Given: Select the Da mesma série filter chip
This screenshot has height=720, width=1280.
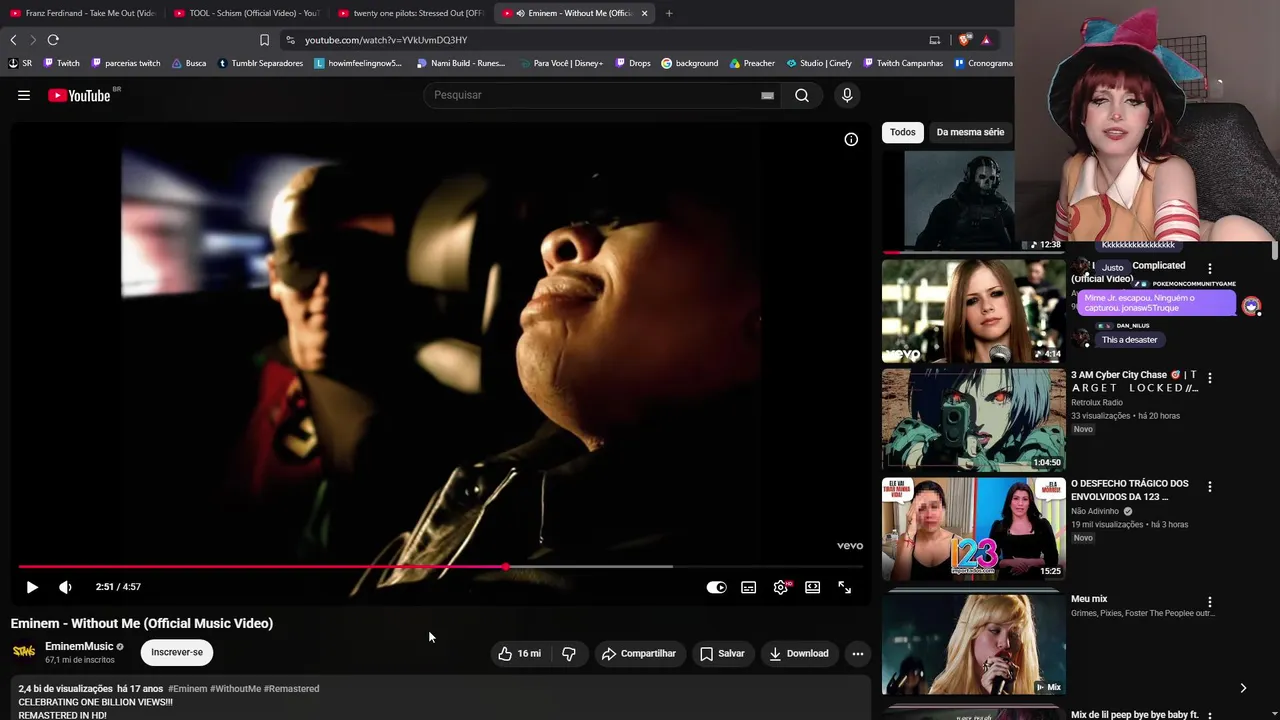Looking at the screenshot, I should click(x=970, y=132).
